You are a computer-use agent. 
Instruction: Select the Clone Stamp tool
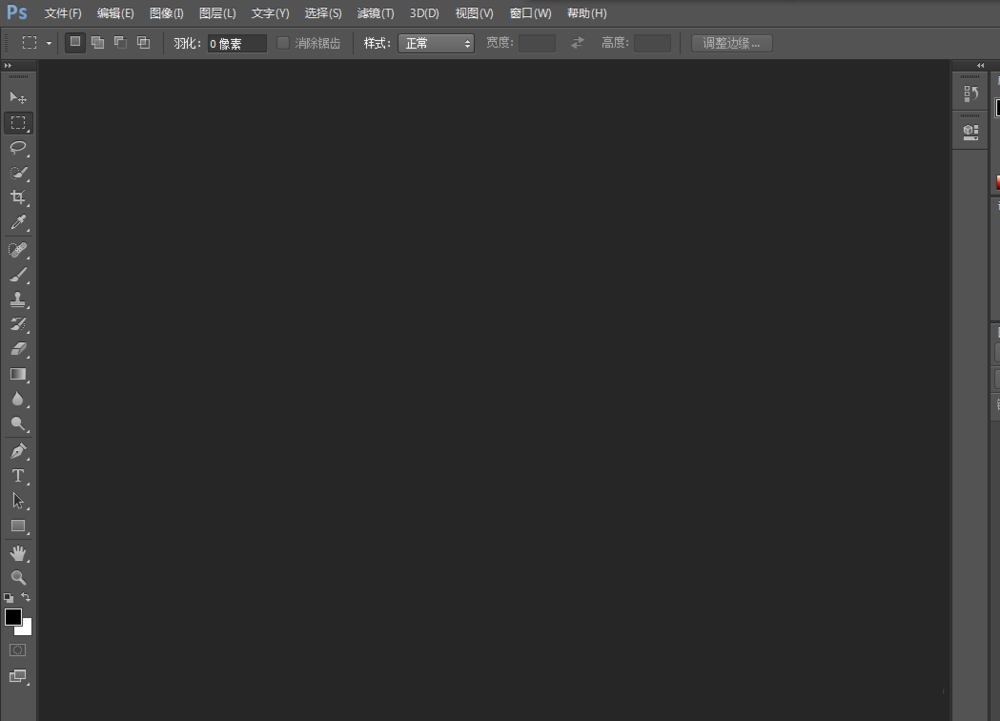(x=18, y=300)
